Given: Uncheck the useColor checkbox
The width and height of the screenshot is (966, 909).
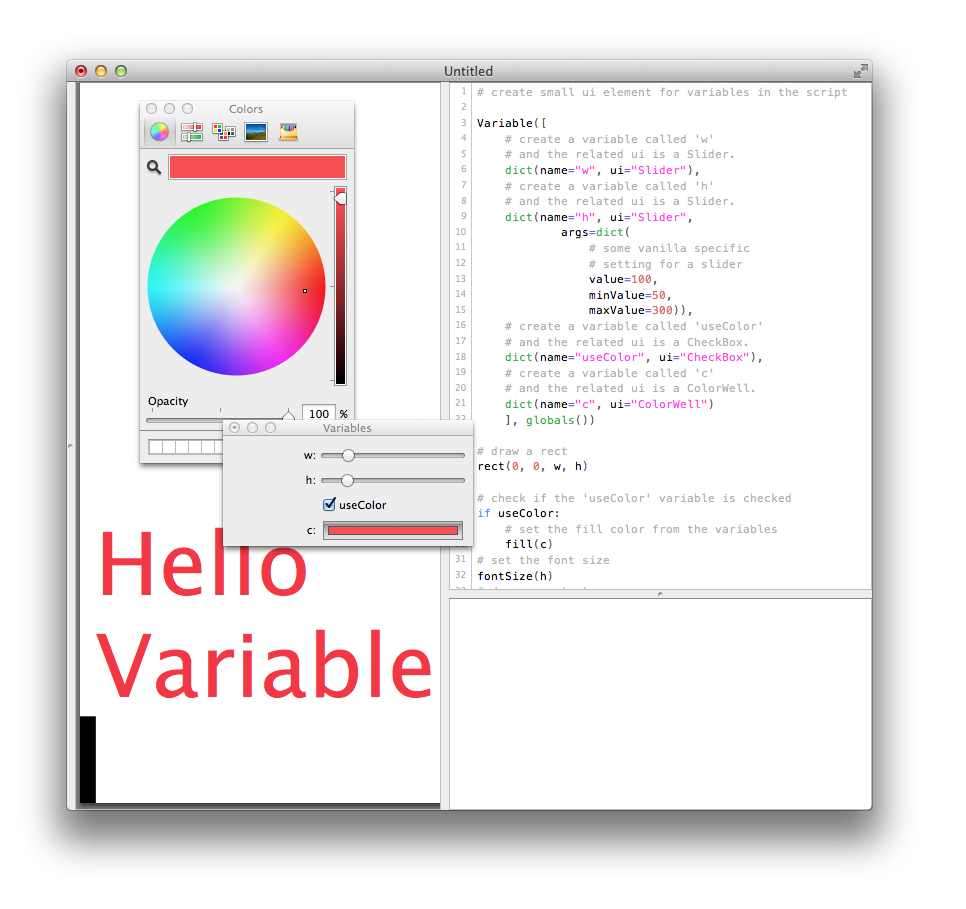Looking at the screenshot, I should tap(330, 505).
